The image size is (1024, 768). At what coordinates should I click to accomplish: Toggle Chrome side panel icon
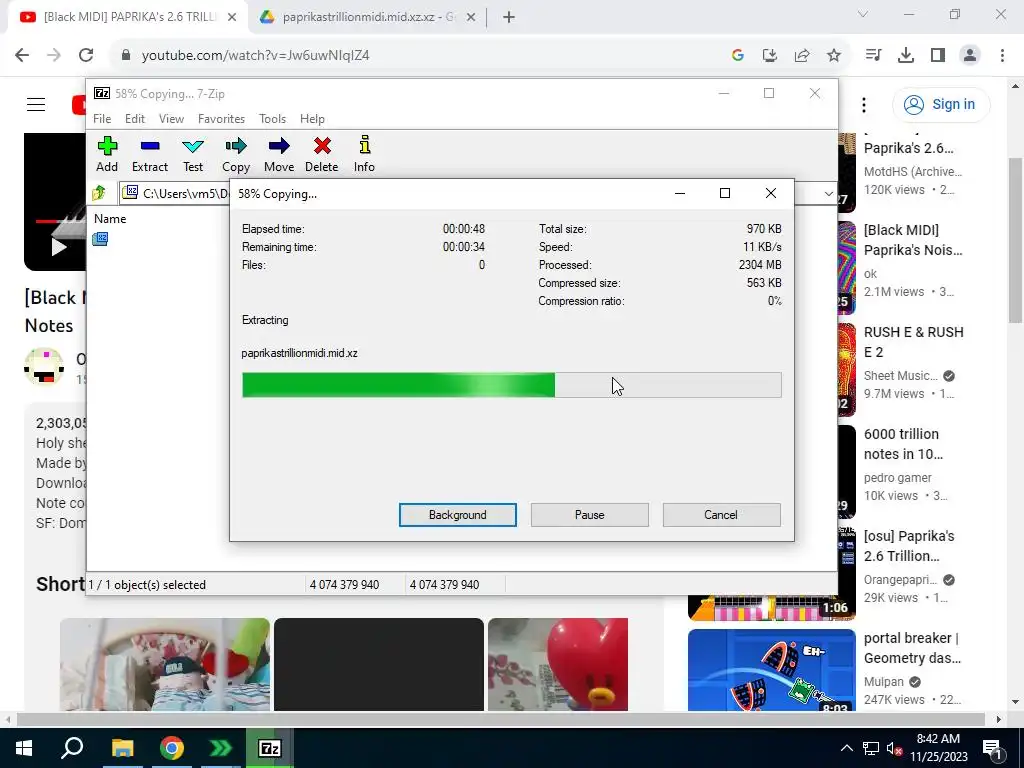click(x=938, y=56)
